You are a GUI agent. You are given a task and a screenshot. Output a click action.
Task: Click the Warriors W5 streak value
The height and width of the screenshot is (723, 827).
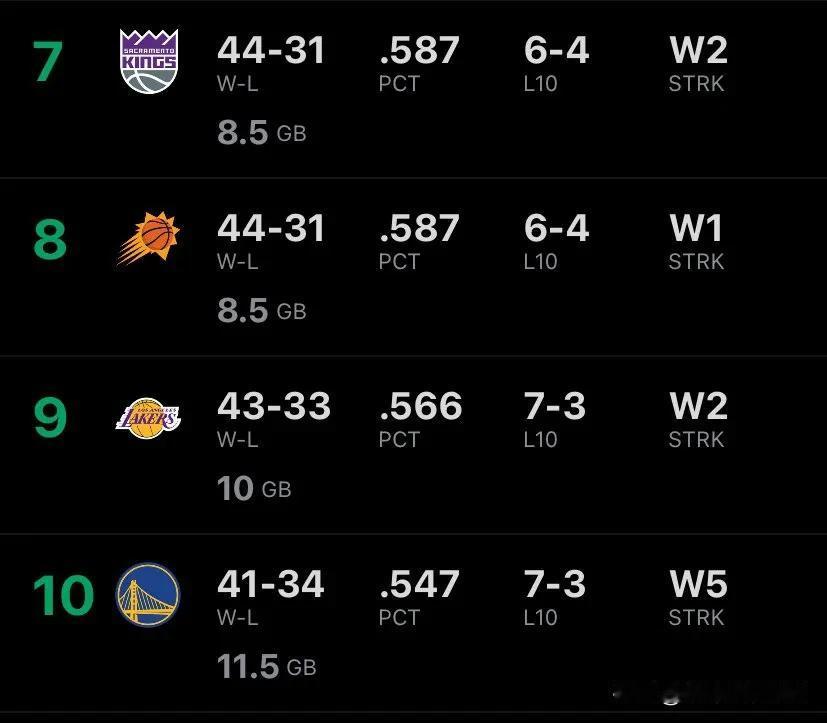click(698, 584)
